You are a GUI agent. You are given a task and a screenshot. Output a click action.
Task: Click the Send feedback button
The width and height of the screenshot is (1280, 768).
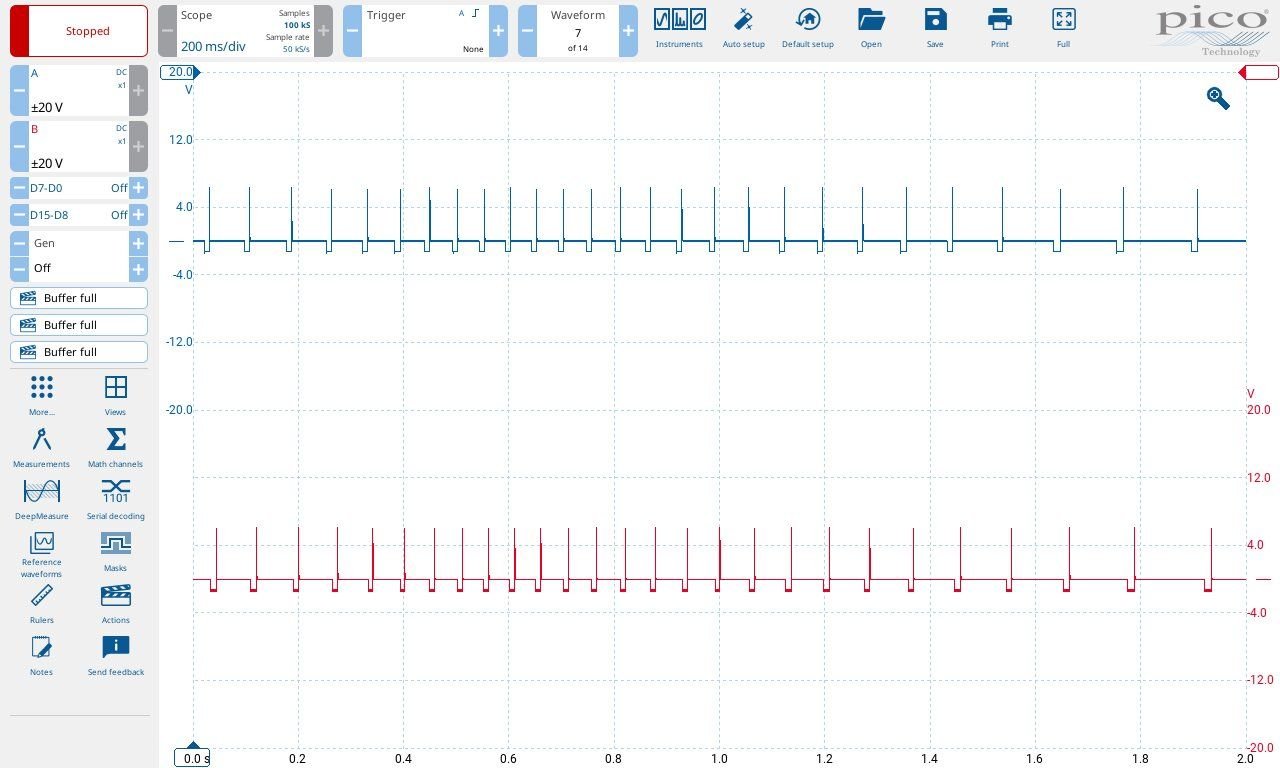click(115, 655)
